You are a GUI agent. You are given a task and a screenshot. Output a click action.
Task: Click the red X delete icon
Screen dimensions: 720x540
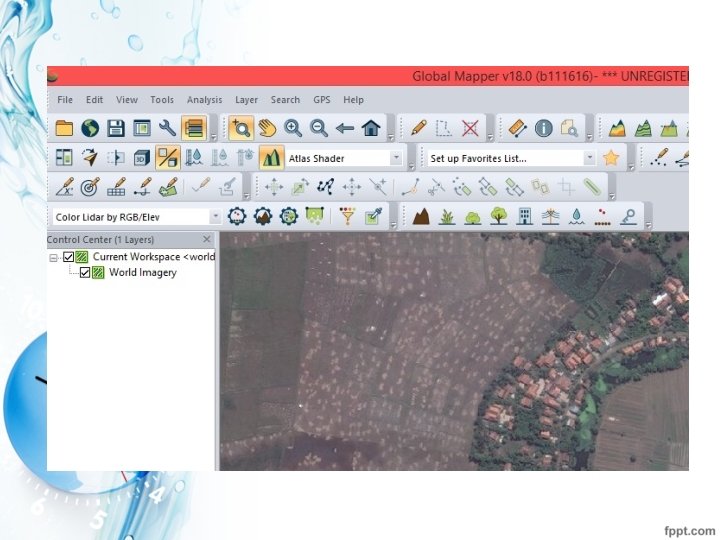(x=470, y=128)
